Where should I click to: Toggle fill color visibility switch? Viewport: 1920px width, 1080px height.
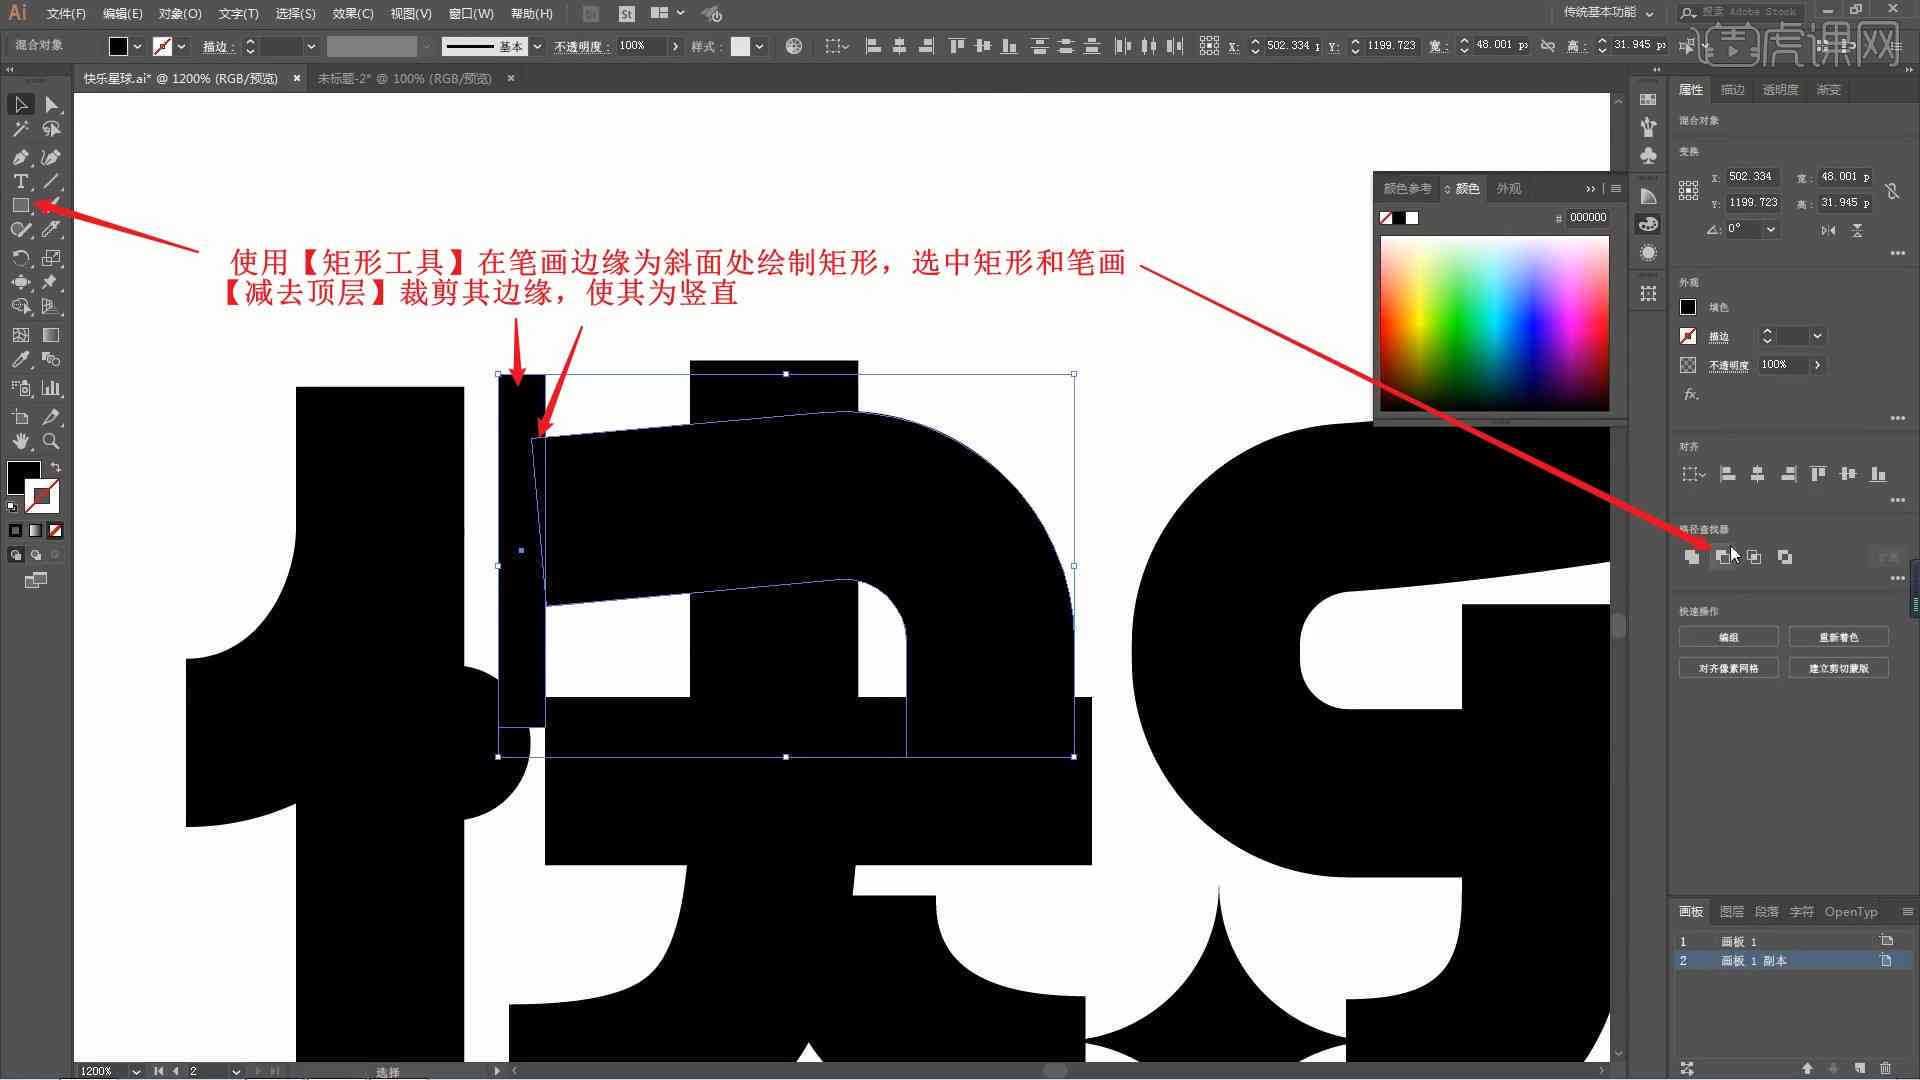coord(1688,307)
